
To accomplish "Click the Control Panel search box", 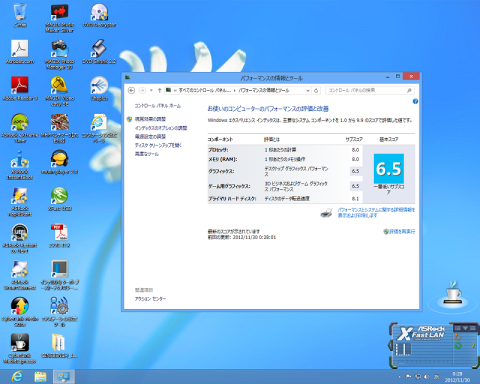I will (x=370, y=90).
